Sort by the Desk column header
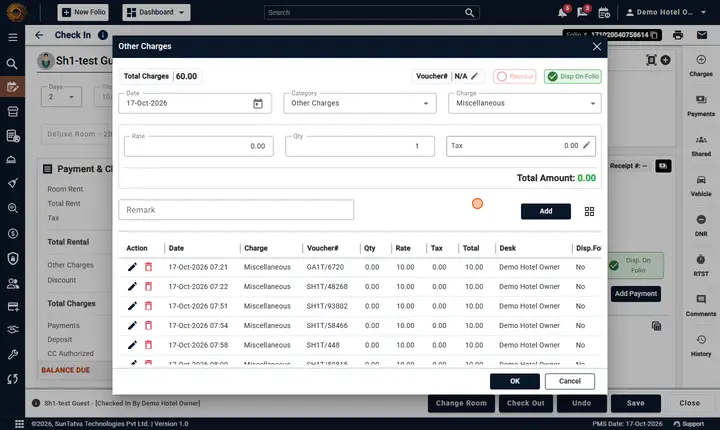Image resolution: width=720 pixels, height=430 pixels. (x=507, y=248)
